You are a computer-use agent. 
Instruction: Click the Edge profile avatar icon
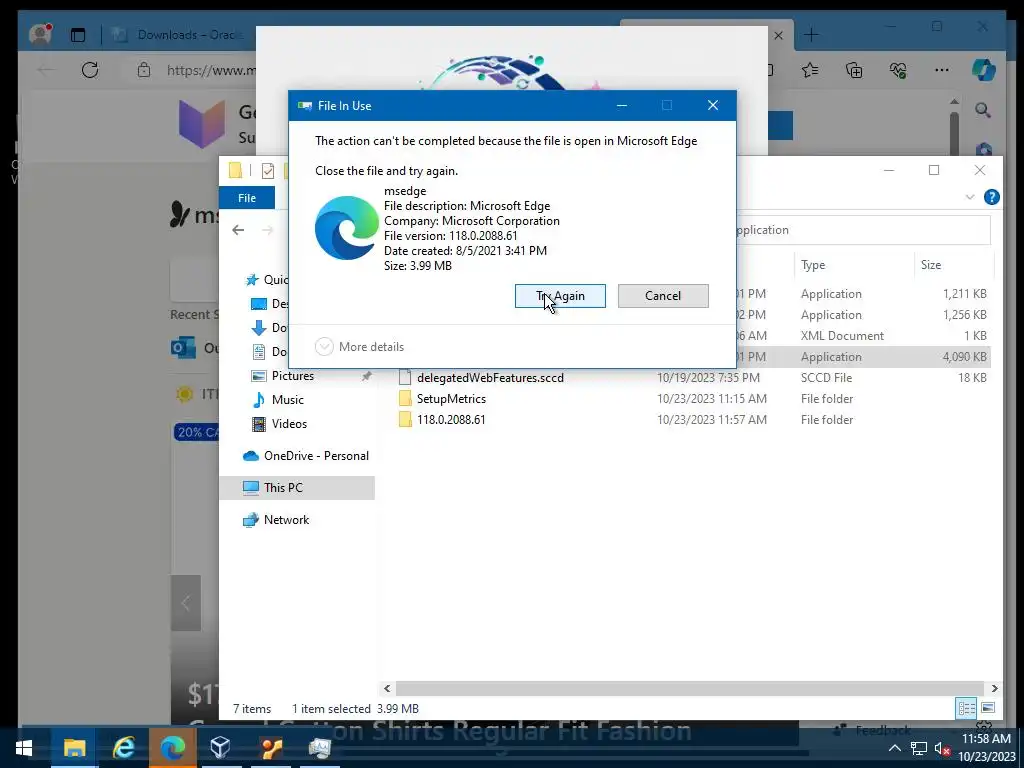pos(40,34)
